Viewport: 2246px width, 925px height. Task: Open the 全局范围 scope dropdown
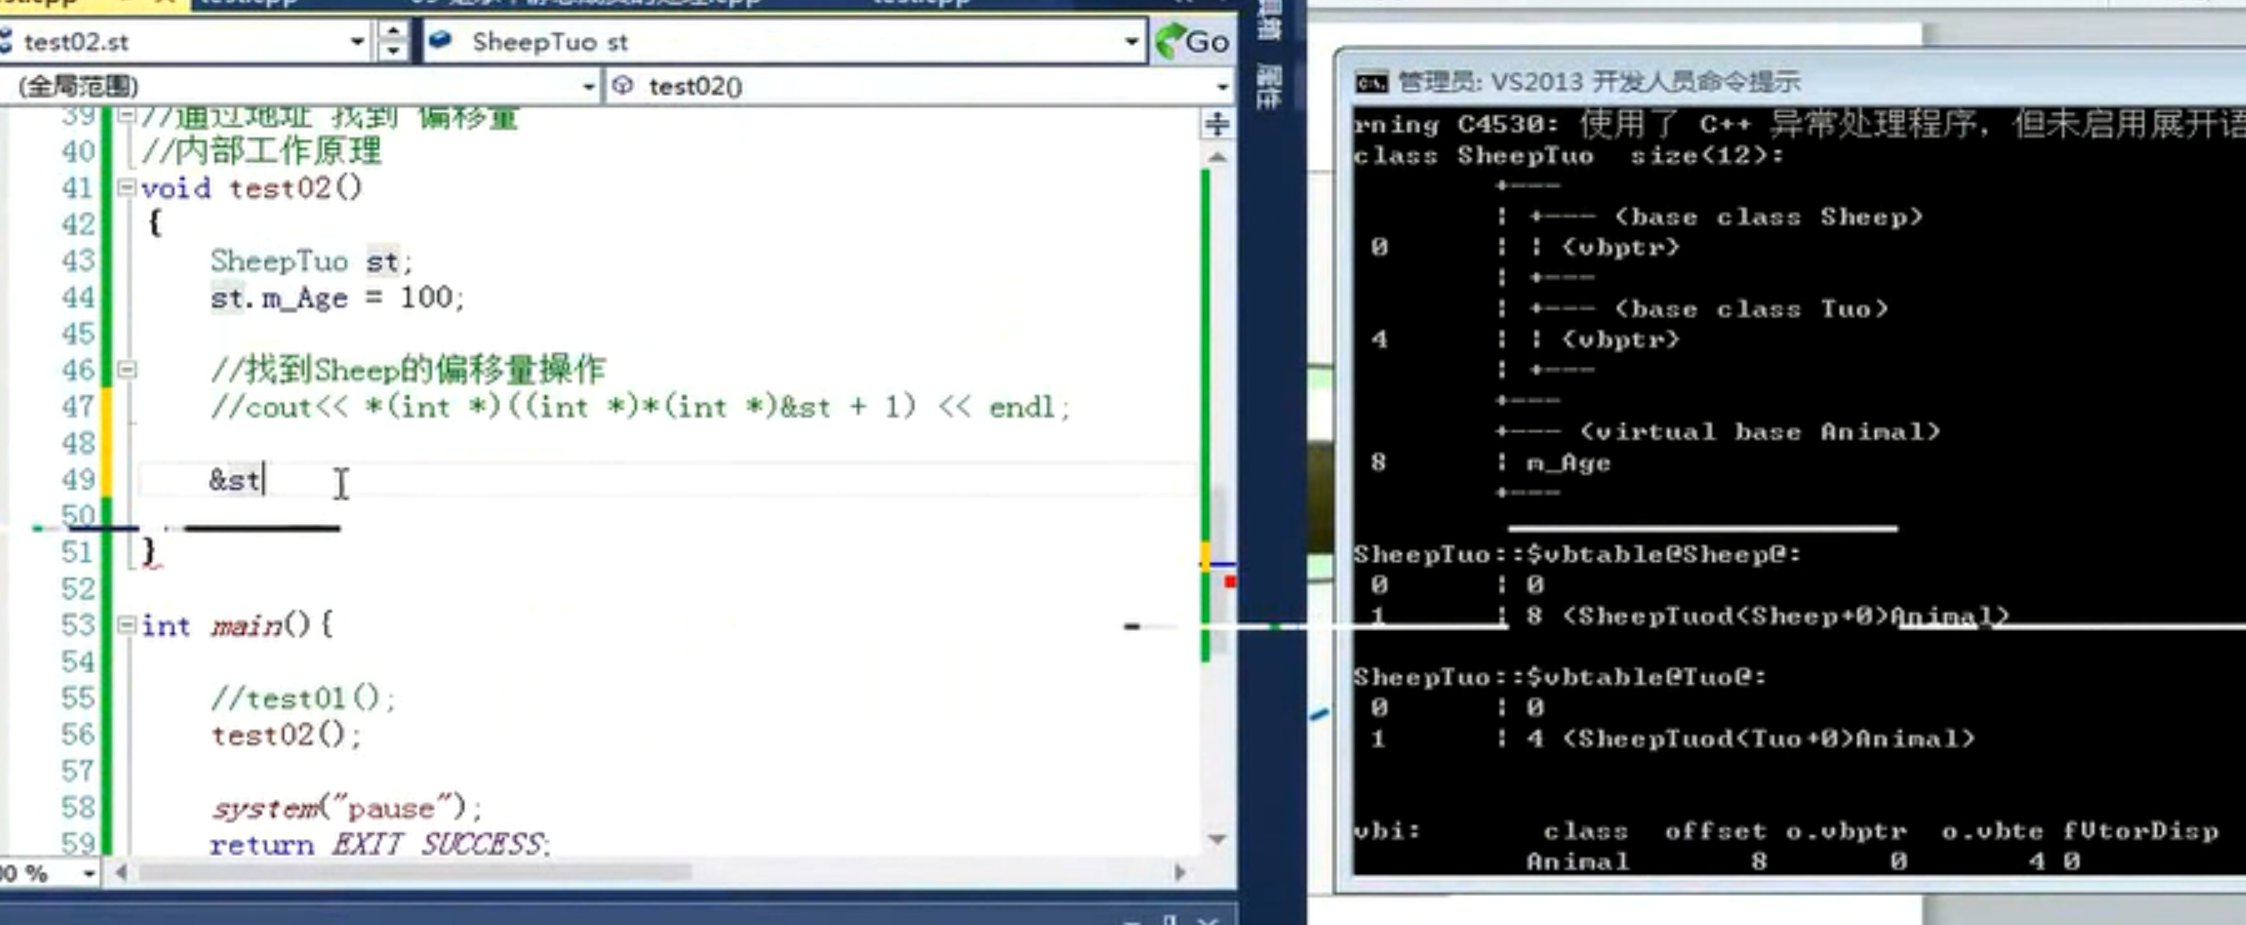(x=589, y=87)
